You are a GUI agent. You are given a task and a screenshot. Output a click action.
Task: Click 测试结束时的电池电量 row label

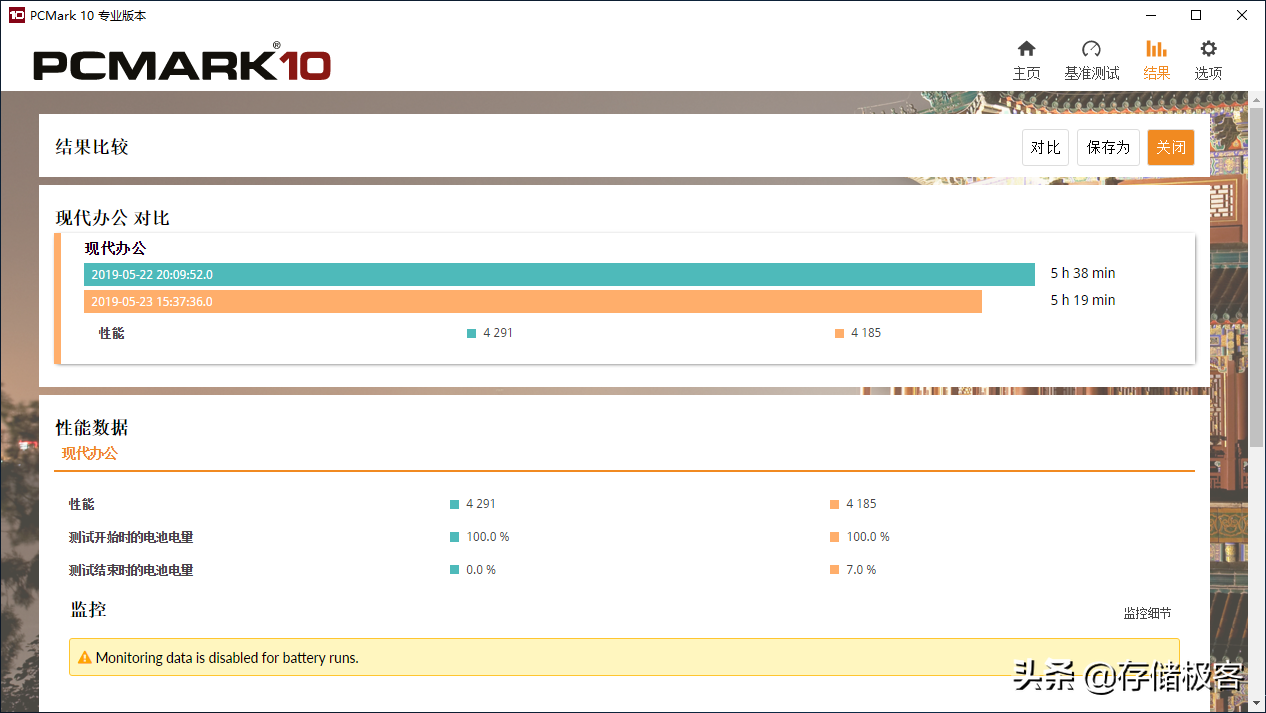tap(131, 570)
